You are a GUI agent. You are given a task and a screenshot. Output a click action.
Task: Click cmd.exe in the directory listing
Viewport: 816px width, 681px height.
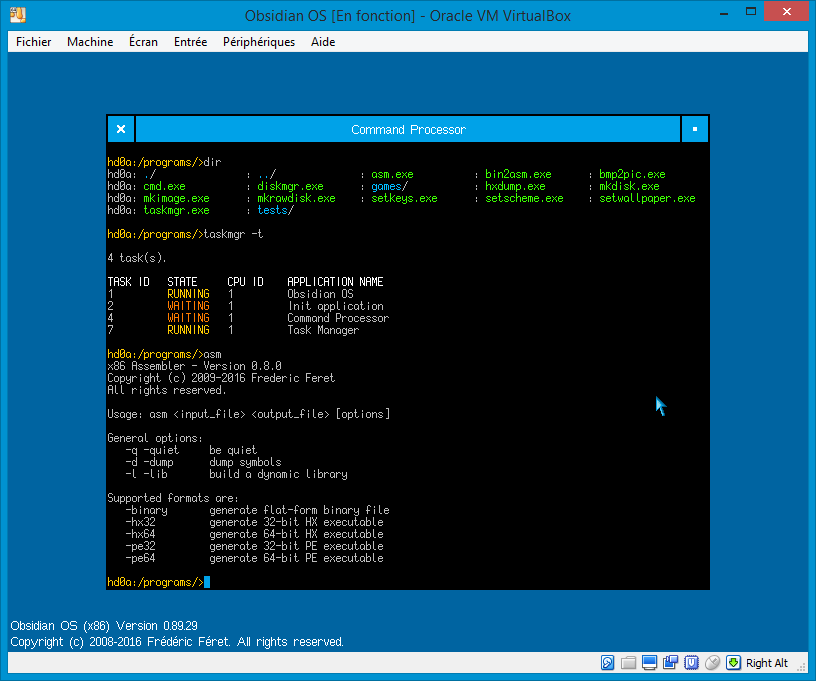(x=164, y=186)
